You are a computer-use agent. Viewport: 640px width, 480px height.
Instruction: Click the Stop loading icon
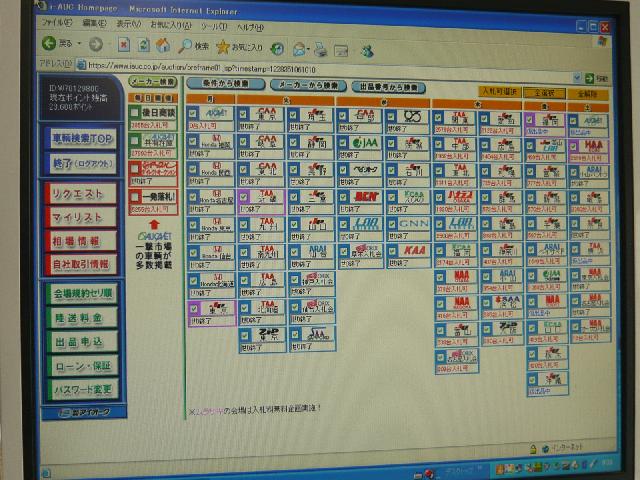tap(124, 45)
